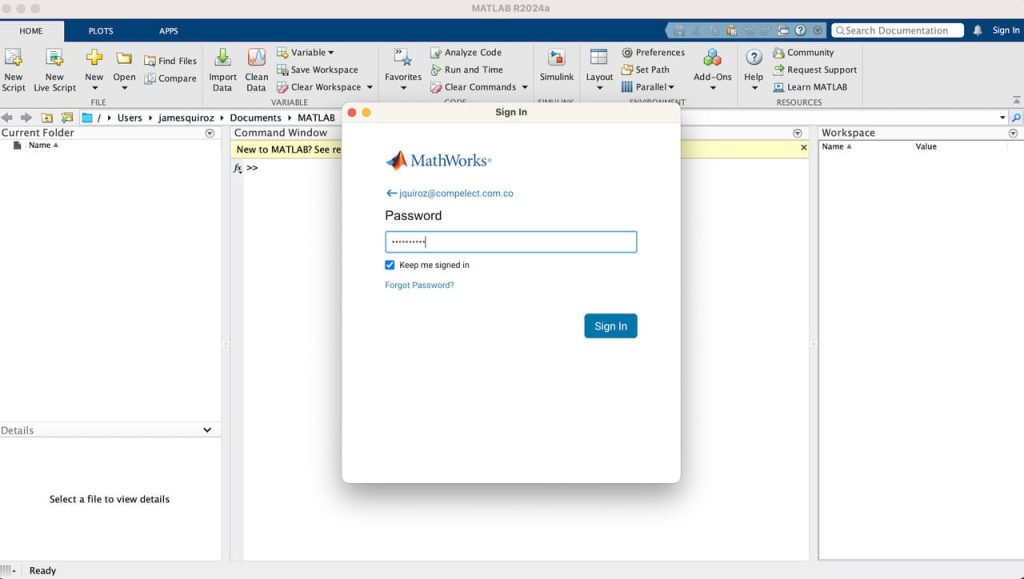Open the Clean Data tool

pos(256,69)
